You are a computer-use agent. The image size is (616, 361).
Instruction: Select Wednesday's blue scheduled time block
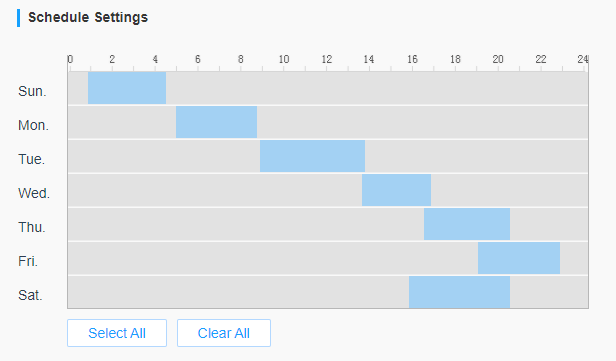[x=396, y=190]
